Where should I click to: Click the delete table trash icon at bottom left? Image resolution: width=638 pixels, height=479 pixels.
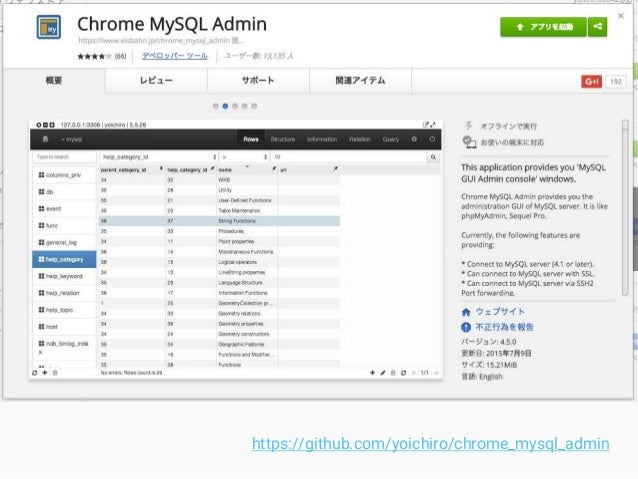(x=55, y=373)
